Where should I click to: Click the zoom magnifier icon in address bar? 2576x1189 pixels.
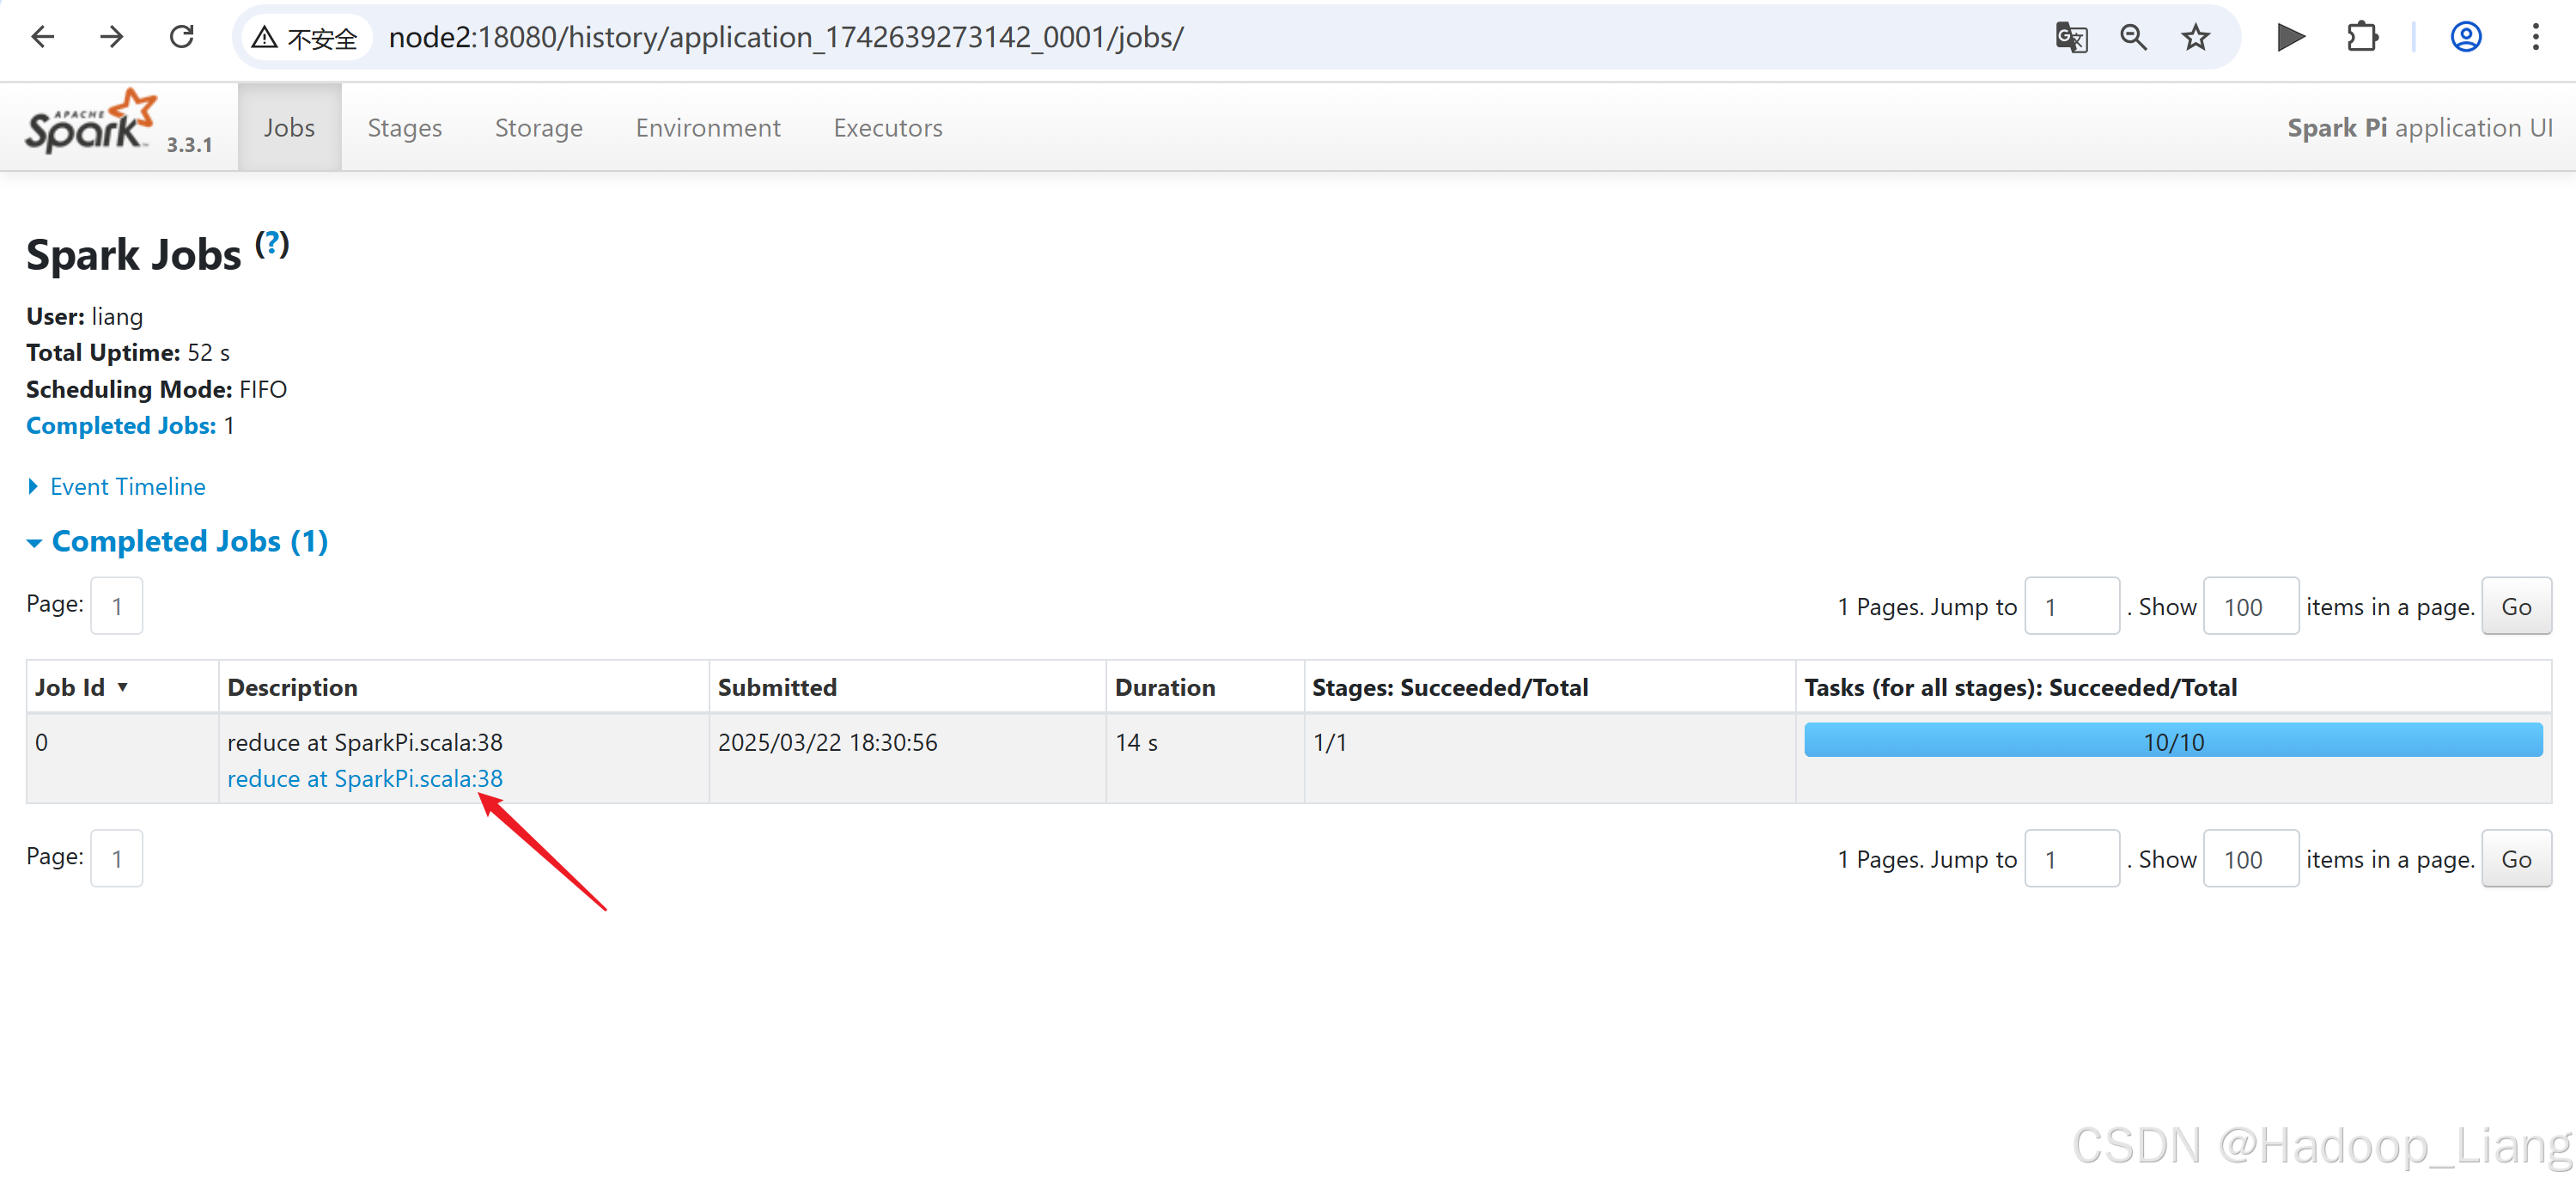point(2132,38)
